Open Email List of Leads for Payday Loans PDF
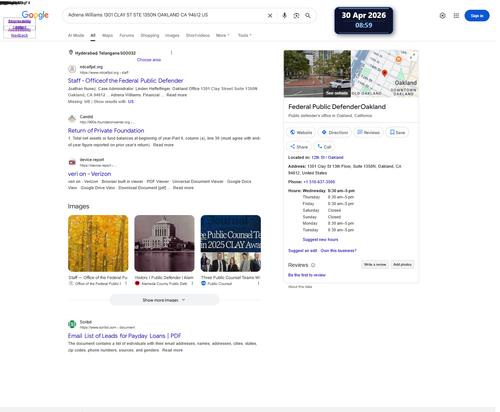The image size is (500, 412). coord(124,336)
